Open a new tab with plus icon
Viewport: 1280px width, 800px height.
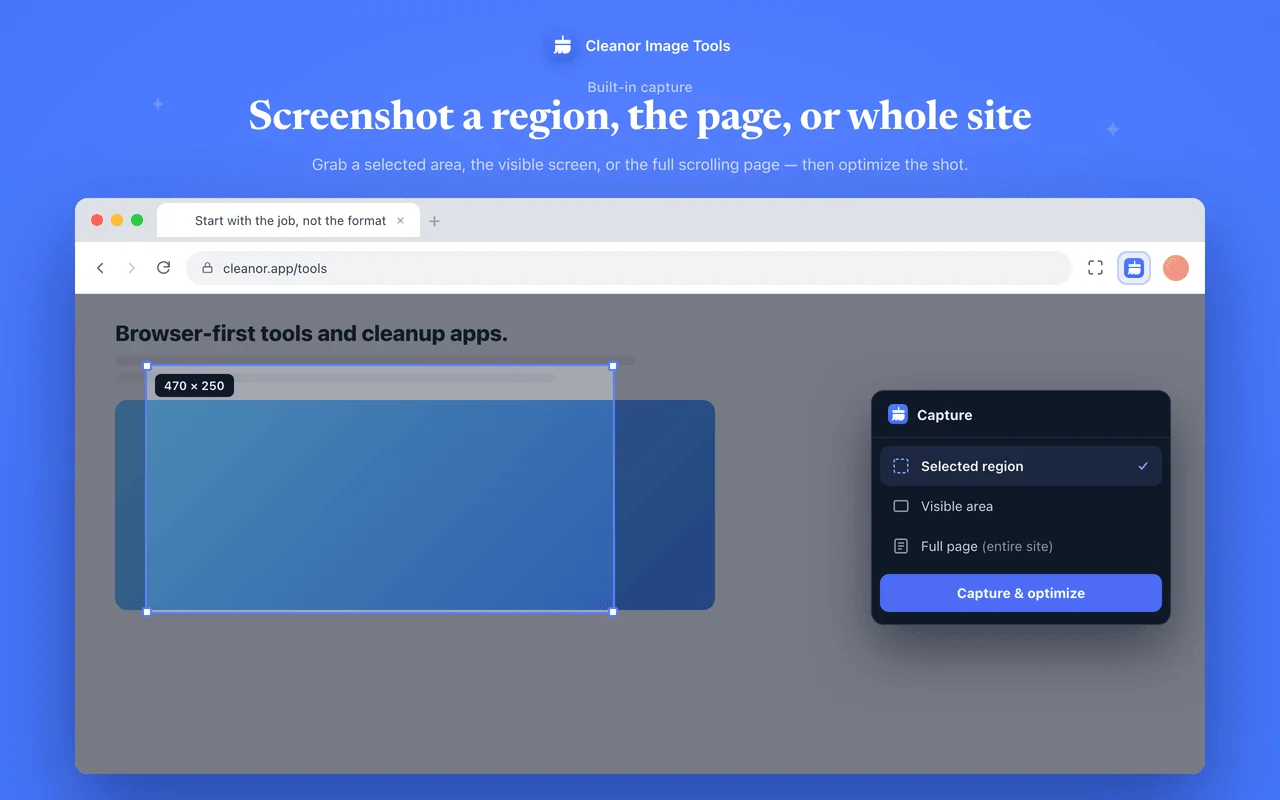tap(434, 221)
